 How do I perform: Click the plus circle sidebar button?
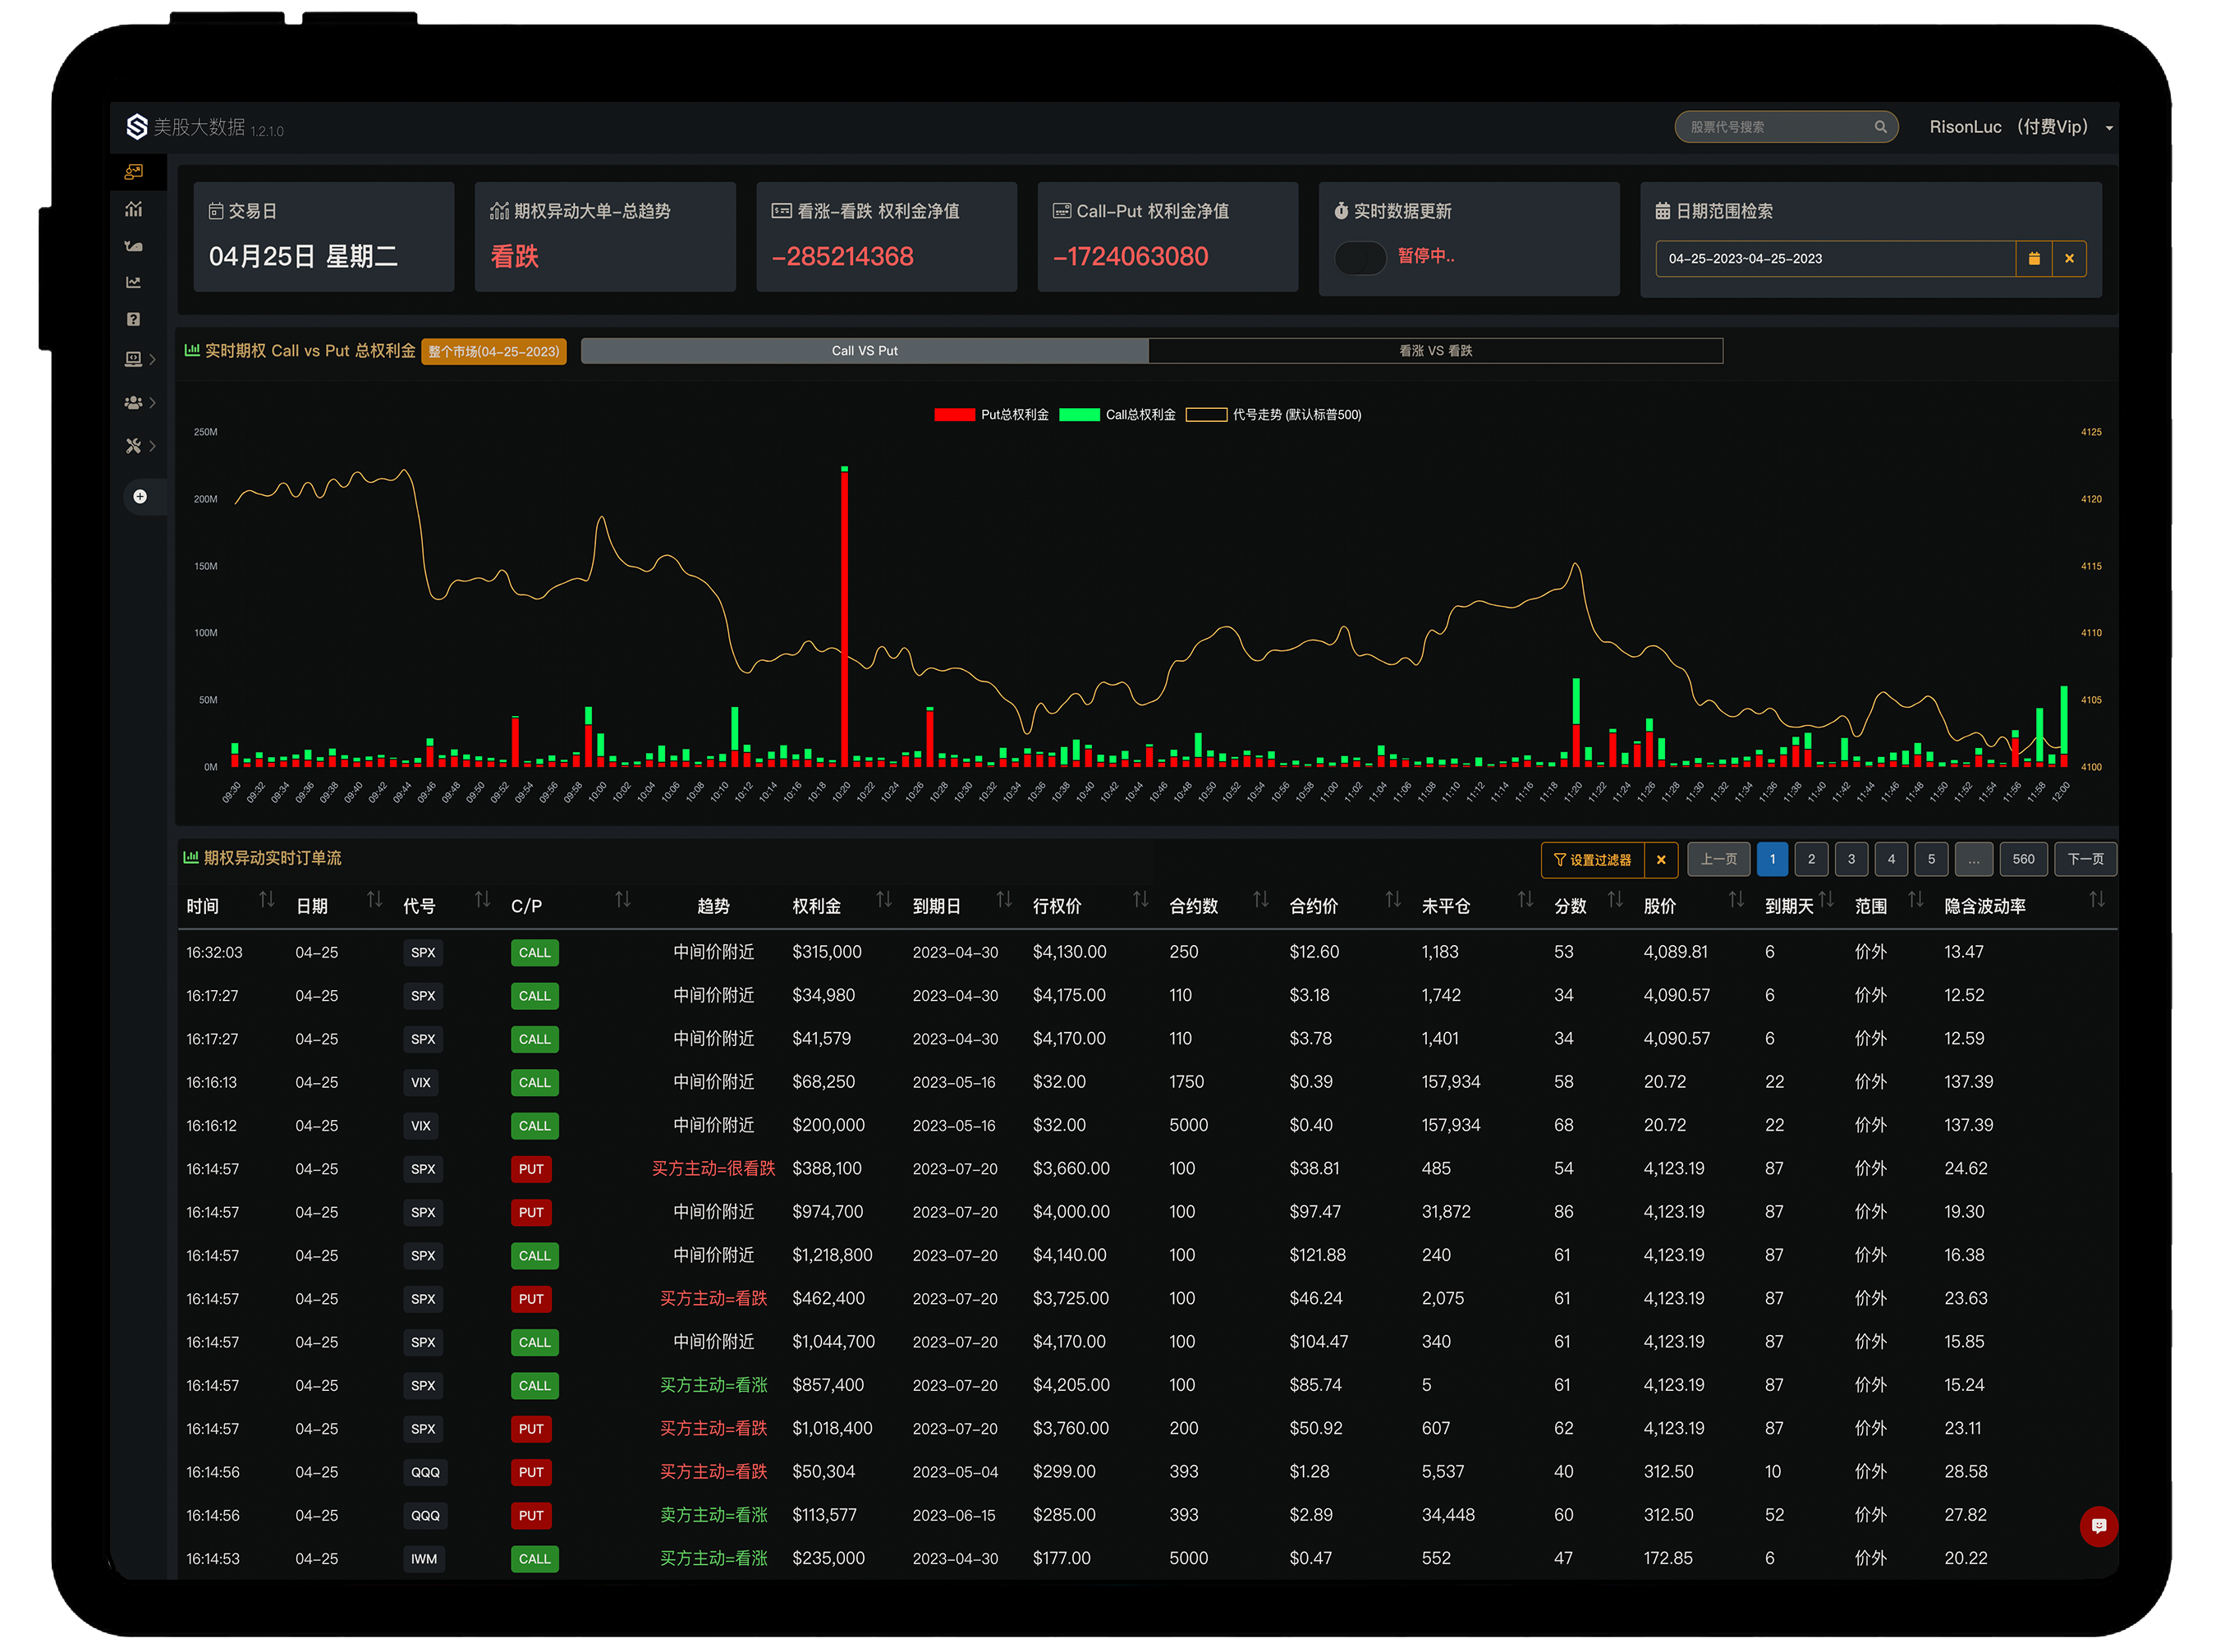tap(140, 497)
